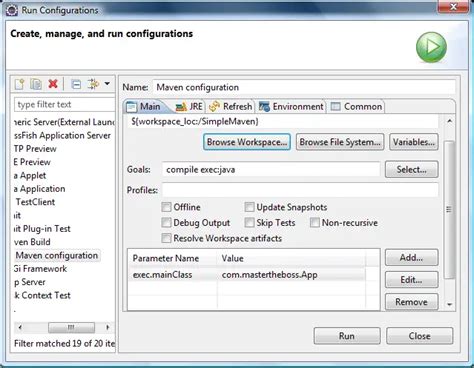This screenshot has width=474, height=368.
Task: Open the Refresh tab
Action: click(x=230, y=107)
